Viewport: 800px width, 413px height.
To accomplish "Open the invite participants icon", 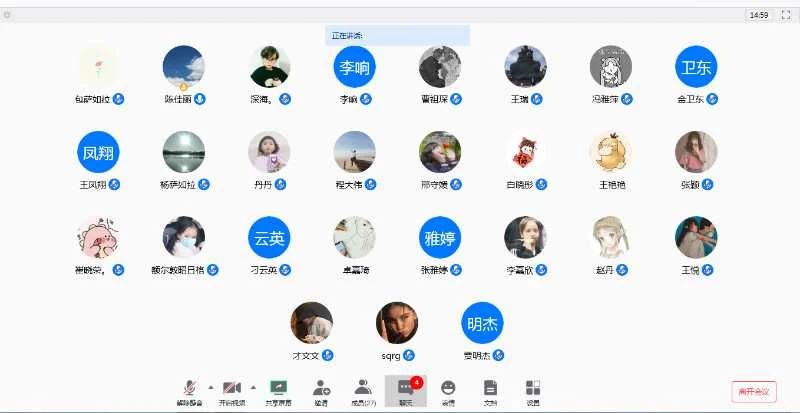I will 321,390.
